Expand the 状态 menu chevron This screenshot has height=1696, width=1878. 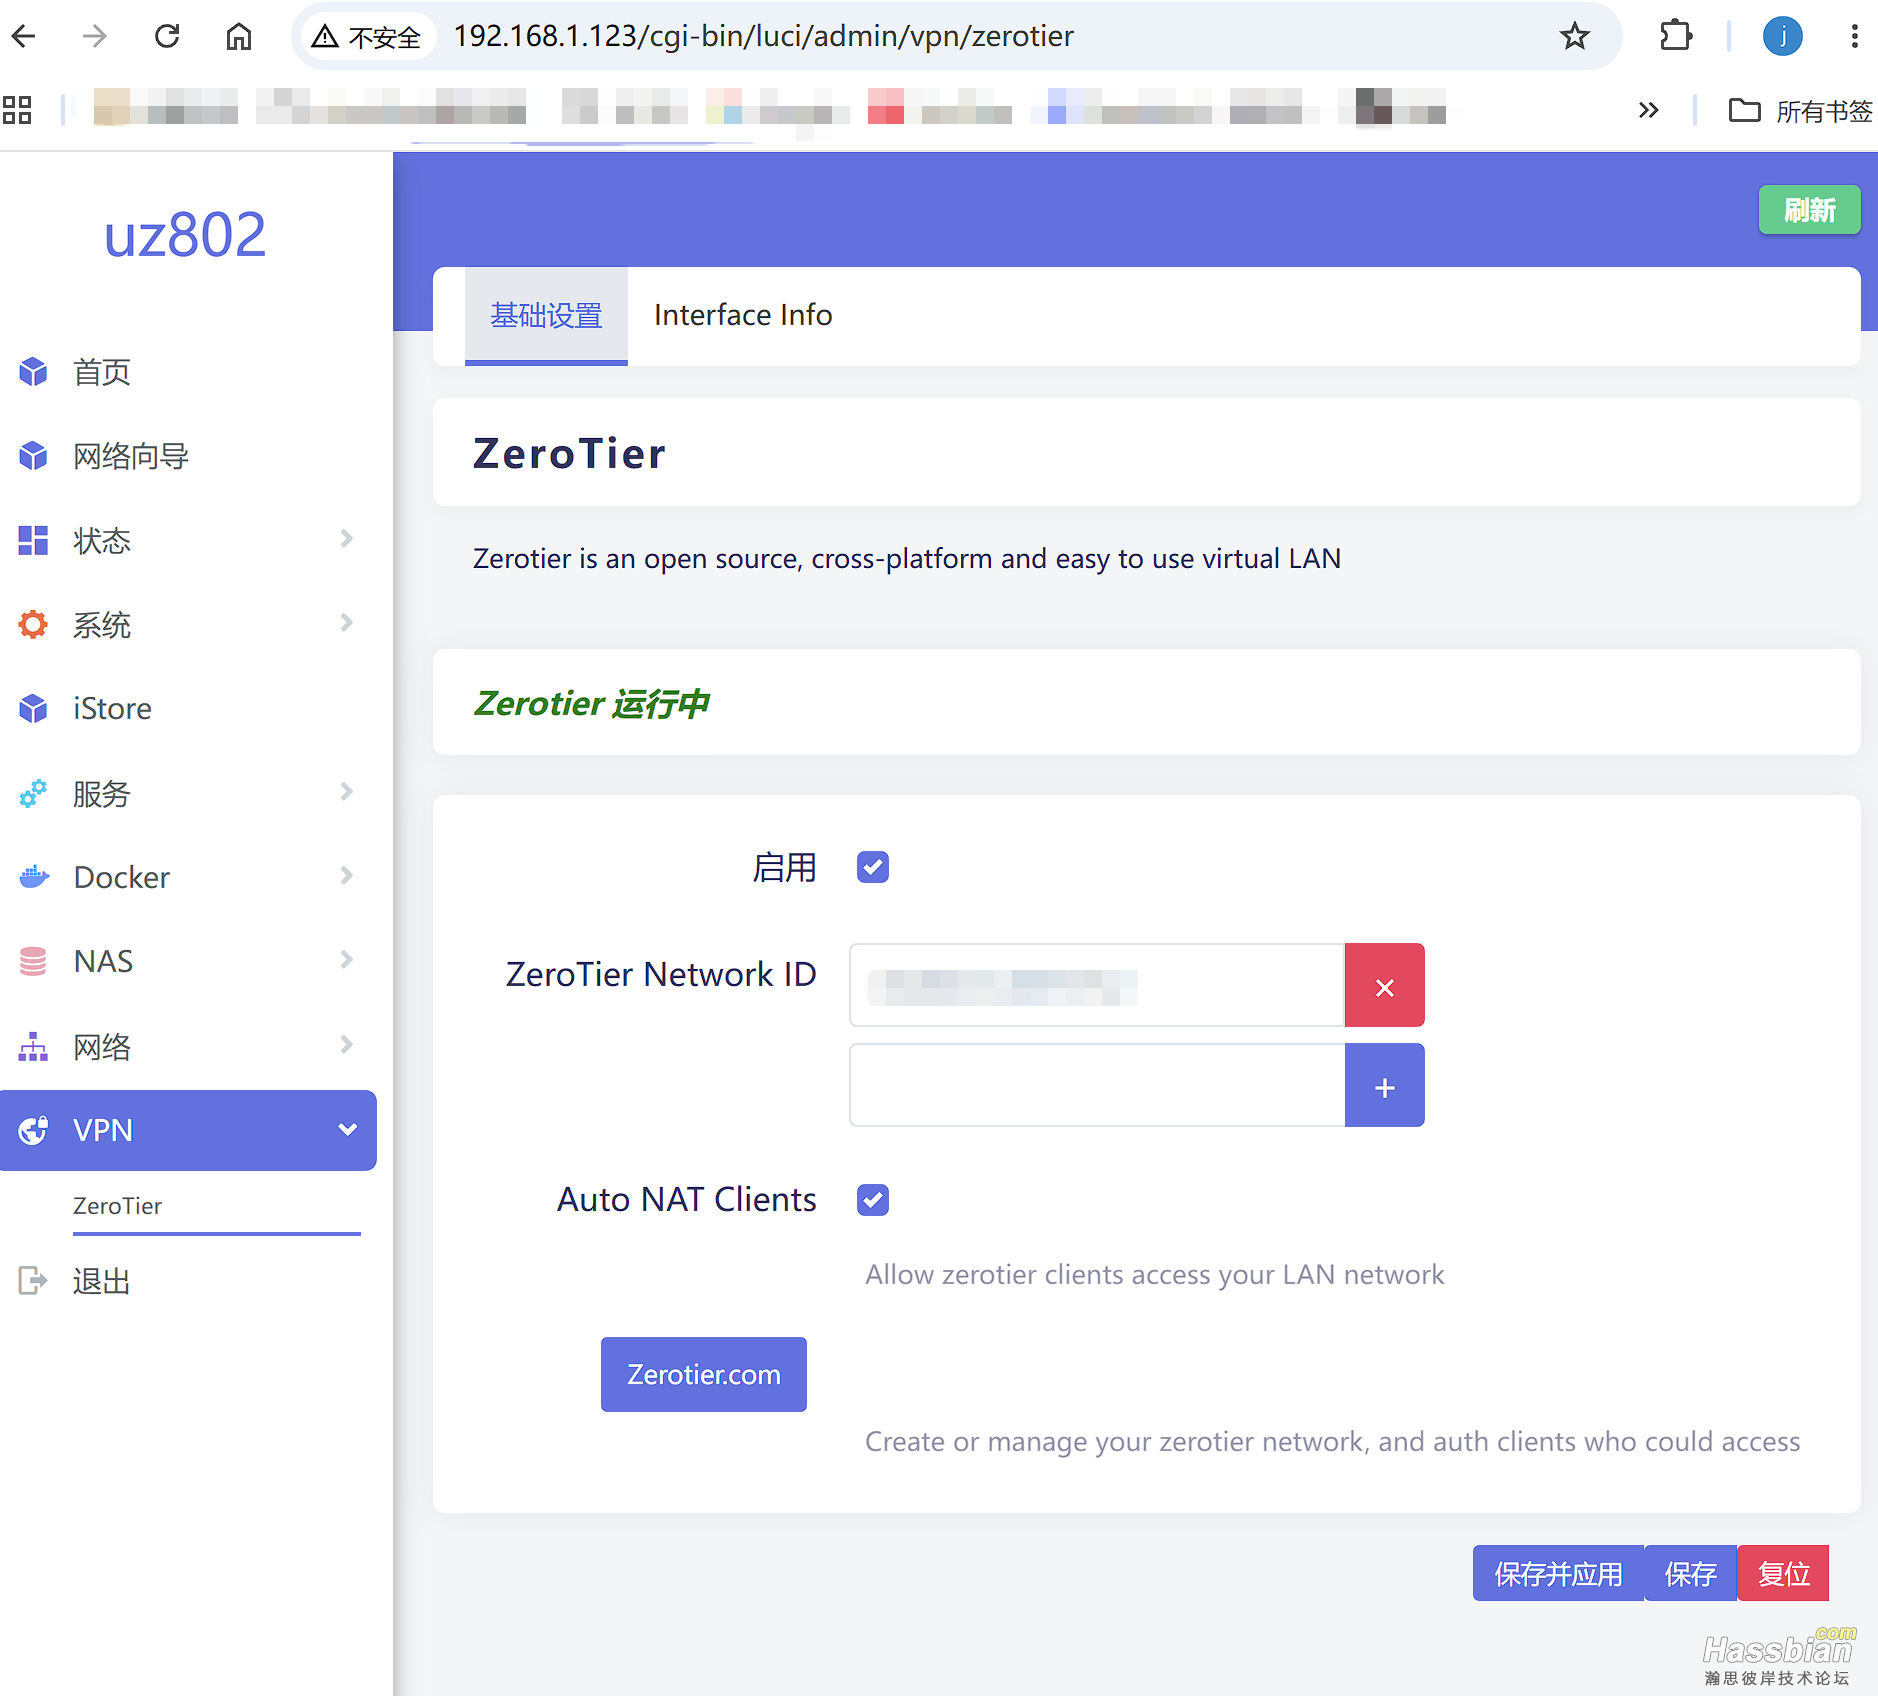coord(347,539)
